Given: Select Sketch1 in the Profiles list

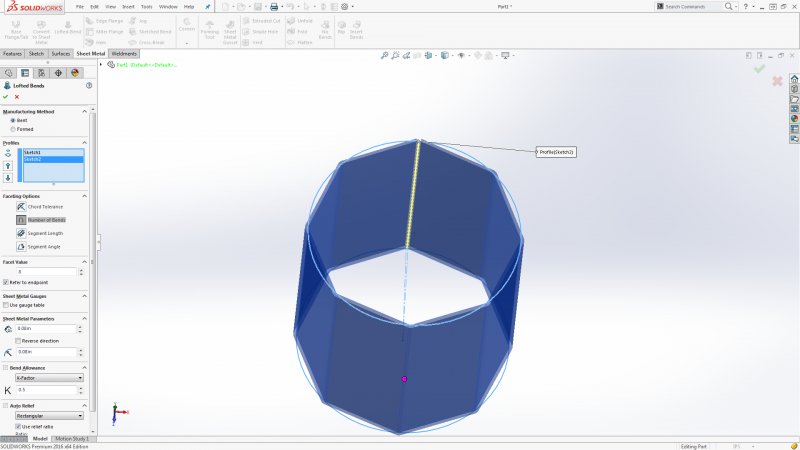Looking at the screenshot, I should [53, 153].
